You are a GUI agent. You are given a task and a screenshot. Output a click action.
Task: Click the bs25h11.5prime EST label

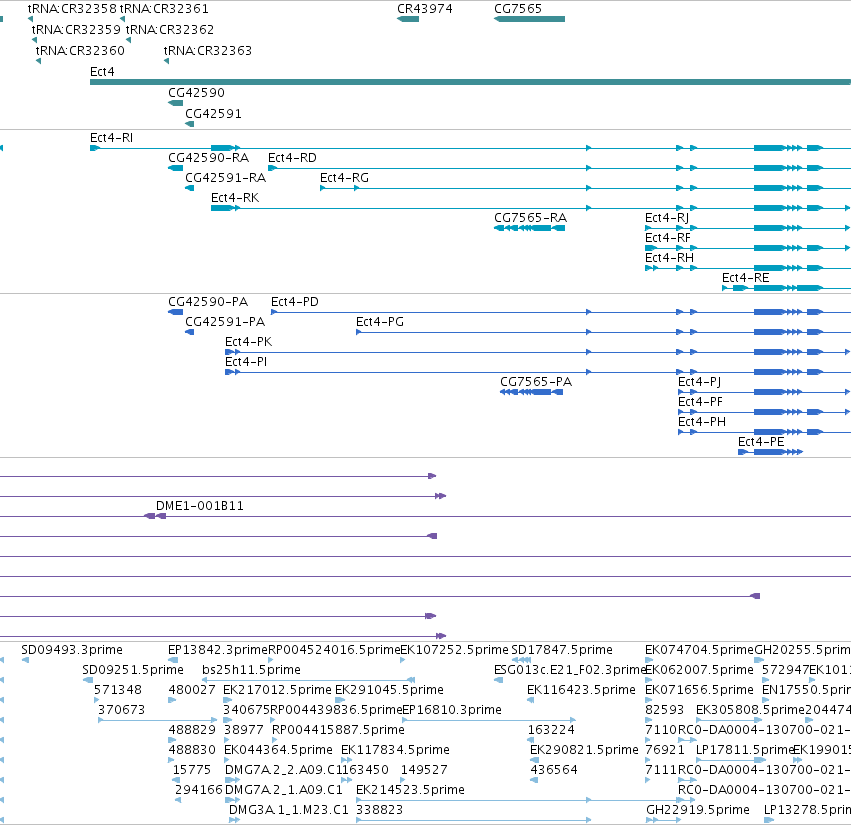(x=251, y=670)
